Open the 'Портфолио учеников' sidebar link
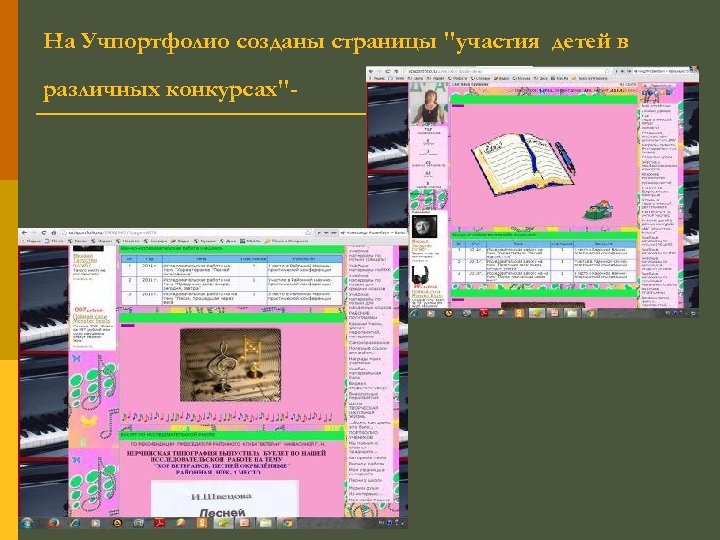 click(363, 435)
